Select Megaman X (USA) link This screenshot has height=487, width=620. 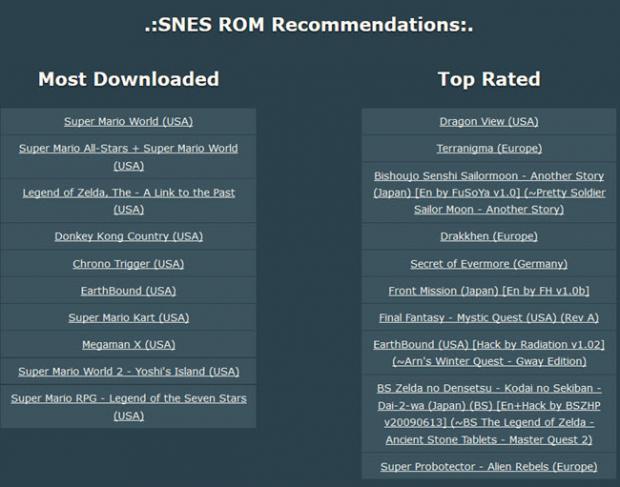(x=128, y=345)
